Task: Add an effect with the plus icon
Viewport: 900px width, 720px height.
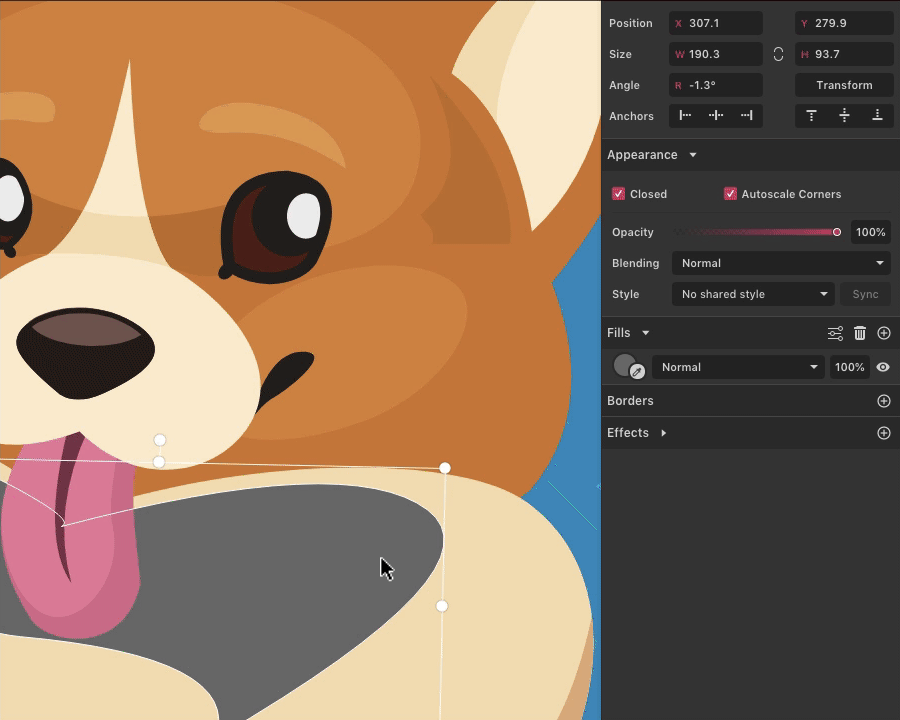Action: (x=883, y=433)
